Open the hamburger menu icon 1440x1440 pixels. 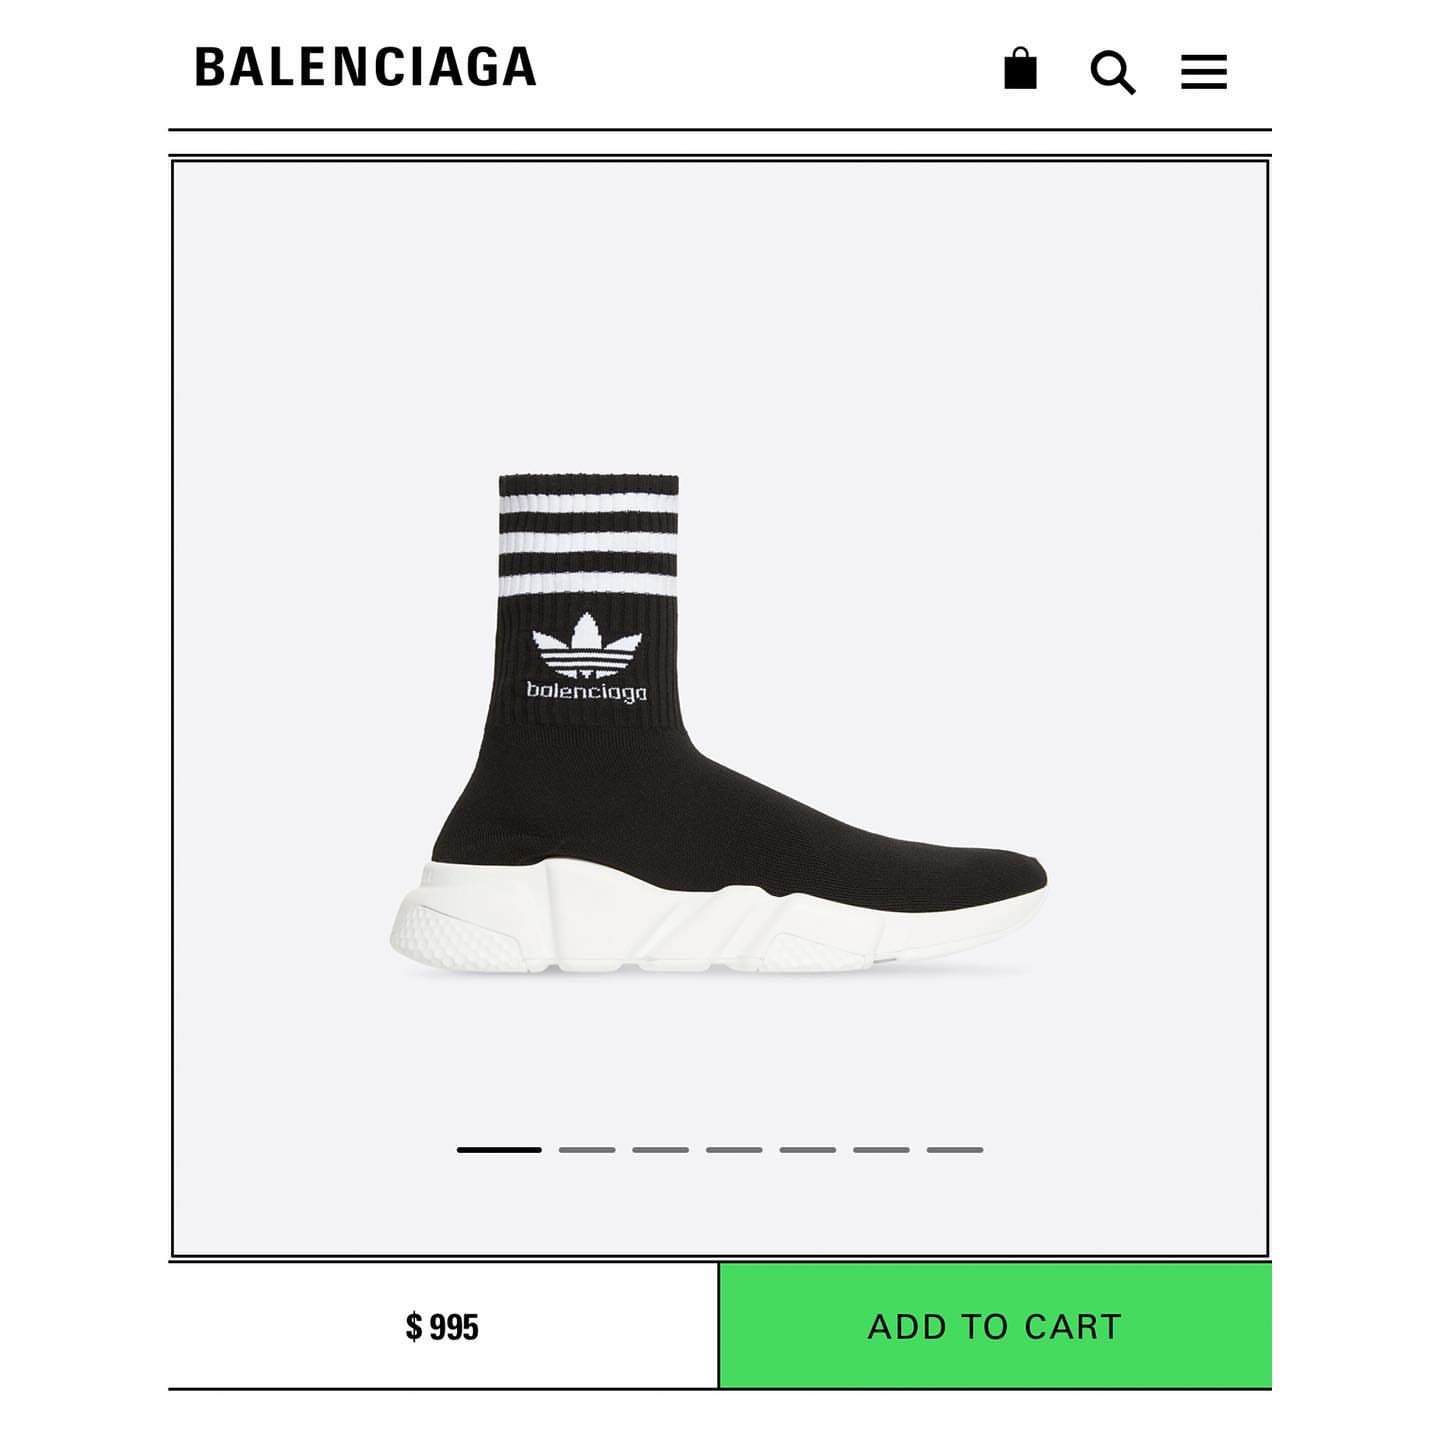point(1203,71)
